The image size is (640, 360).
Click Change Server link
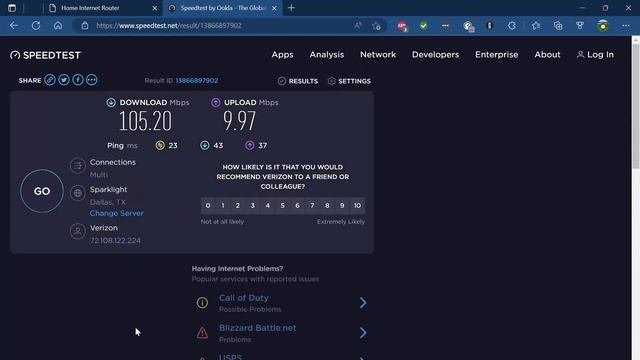coord(117,213)
